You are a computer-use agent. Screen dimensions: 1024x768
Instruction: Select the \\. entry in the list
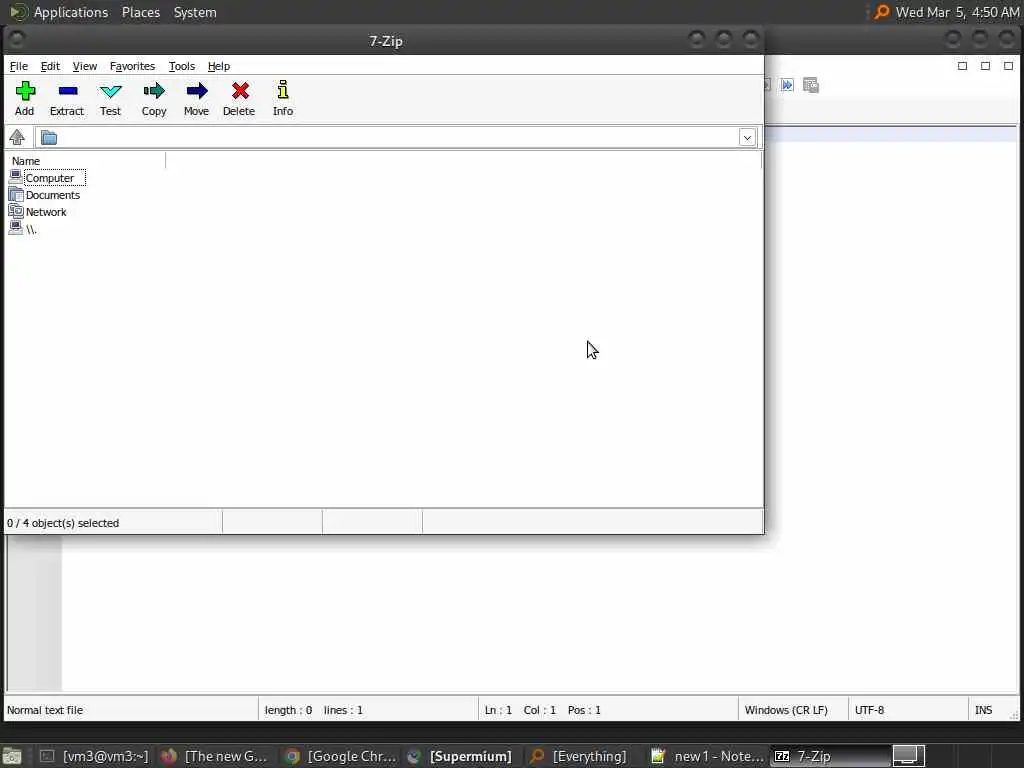tap(31, 229)
